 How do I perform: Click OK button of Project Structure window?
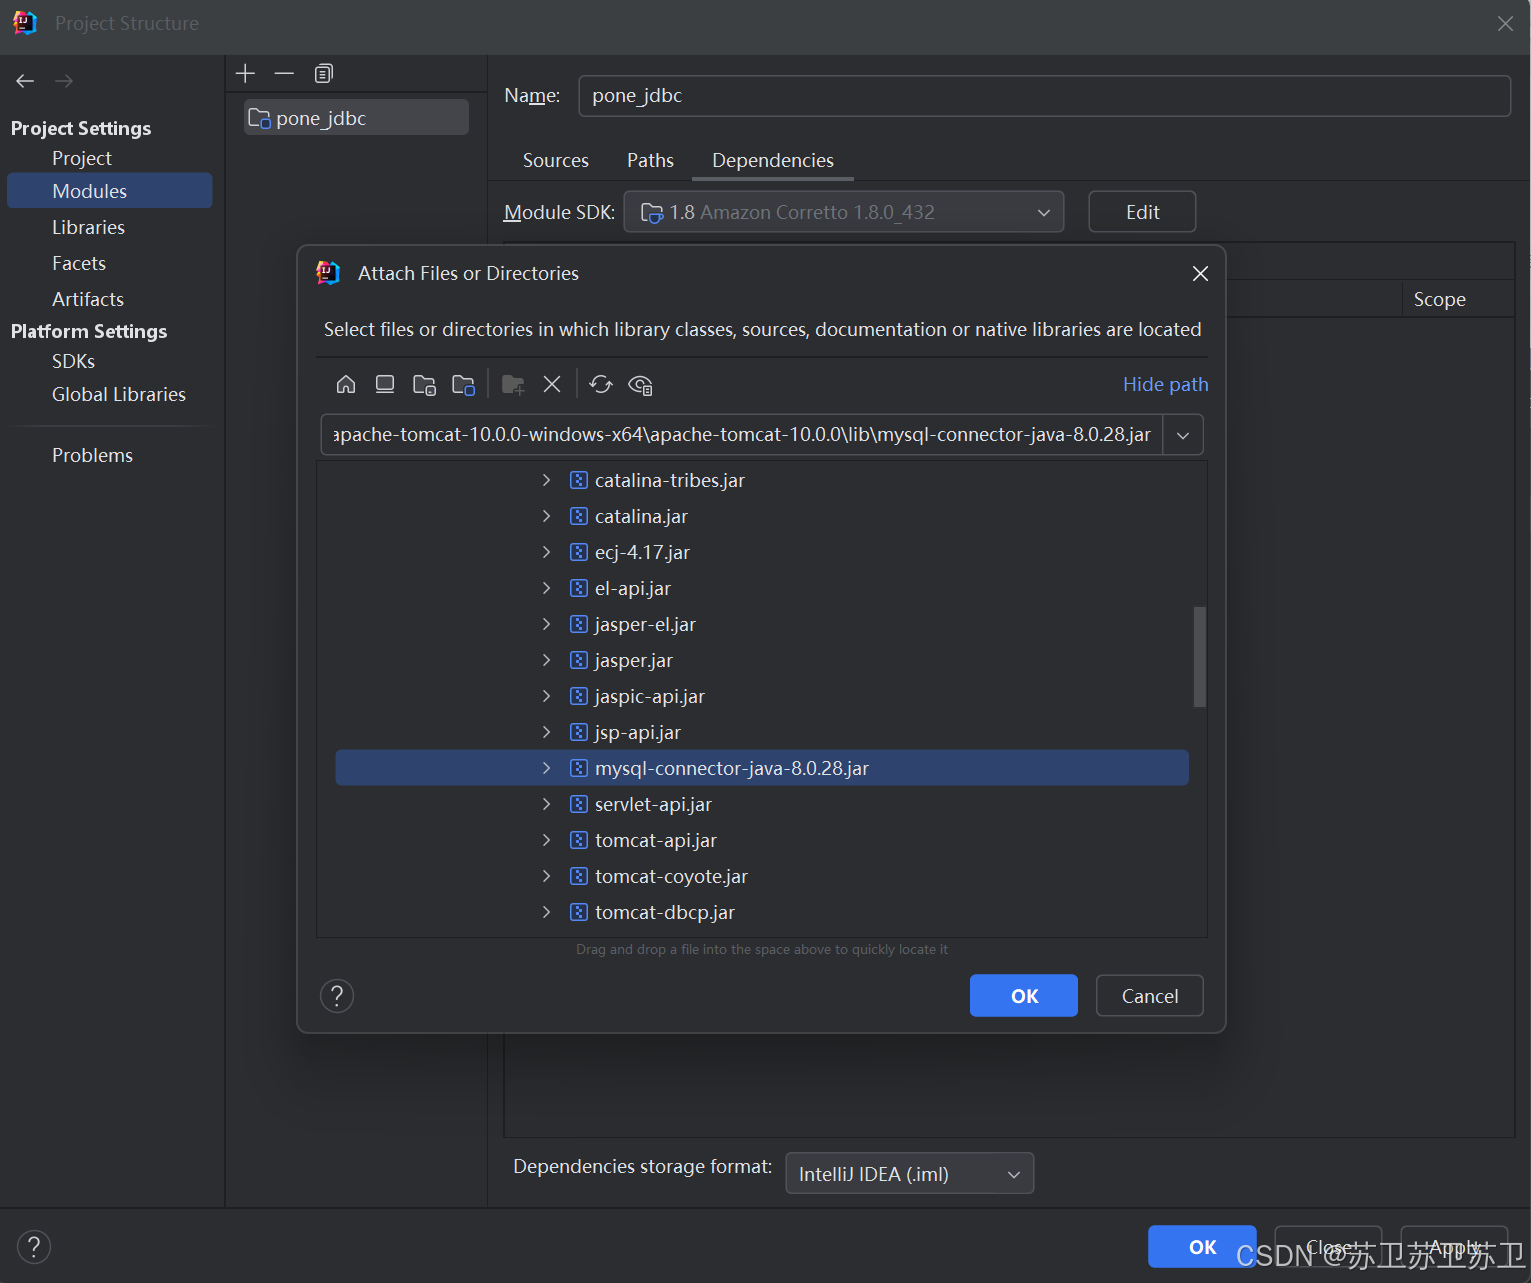(x=1202, y=1247)
